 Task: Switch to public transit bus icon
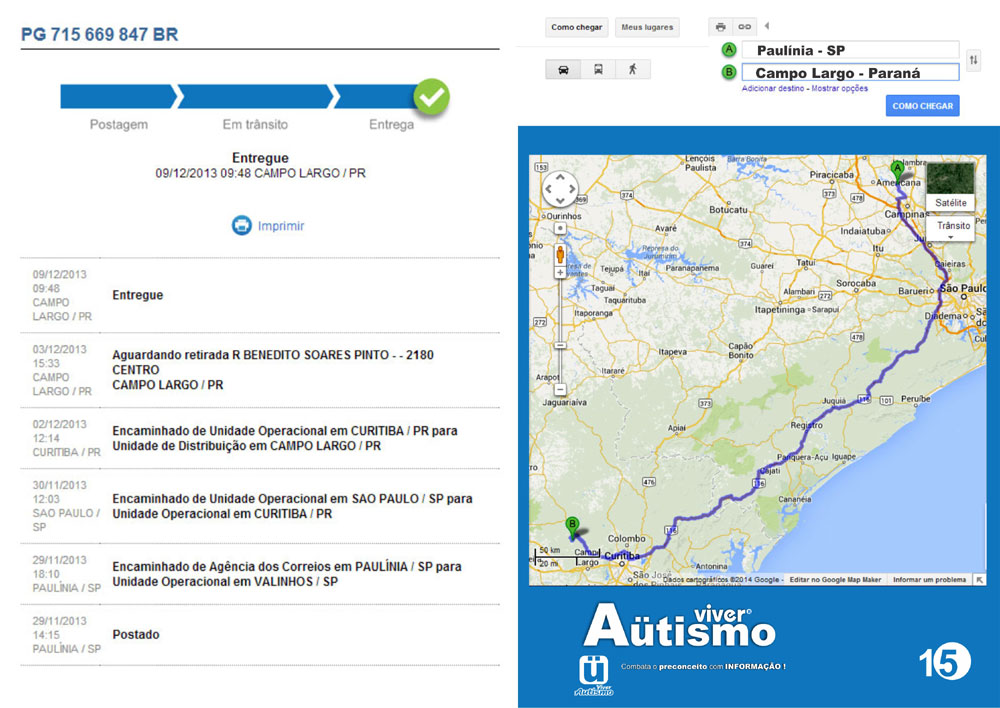click(x=598, y=70)
